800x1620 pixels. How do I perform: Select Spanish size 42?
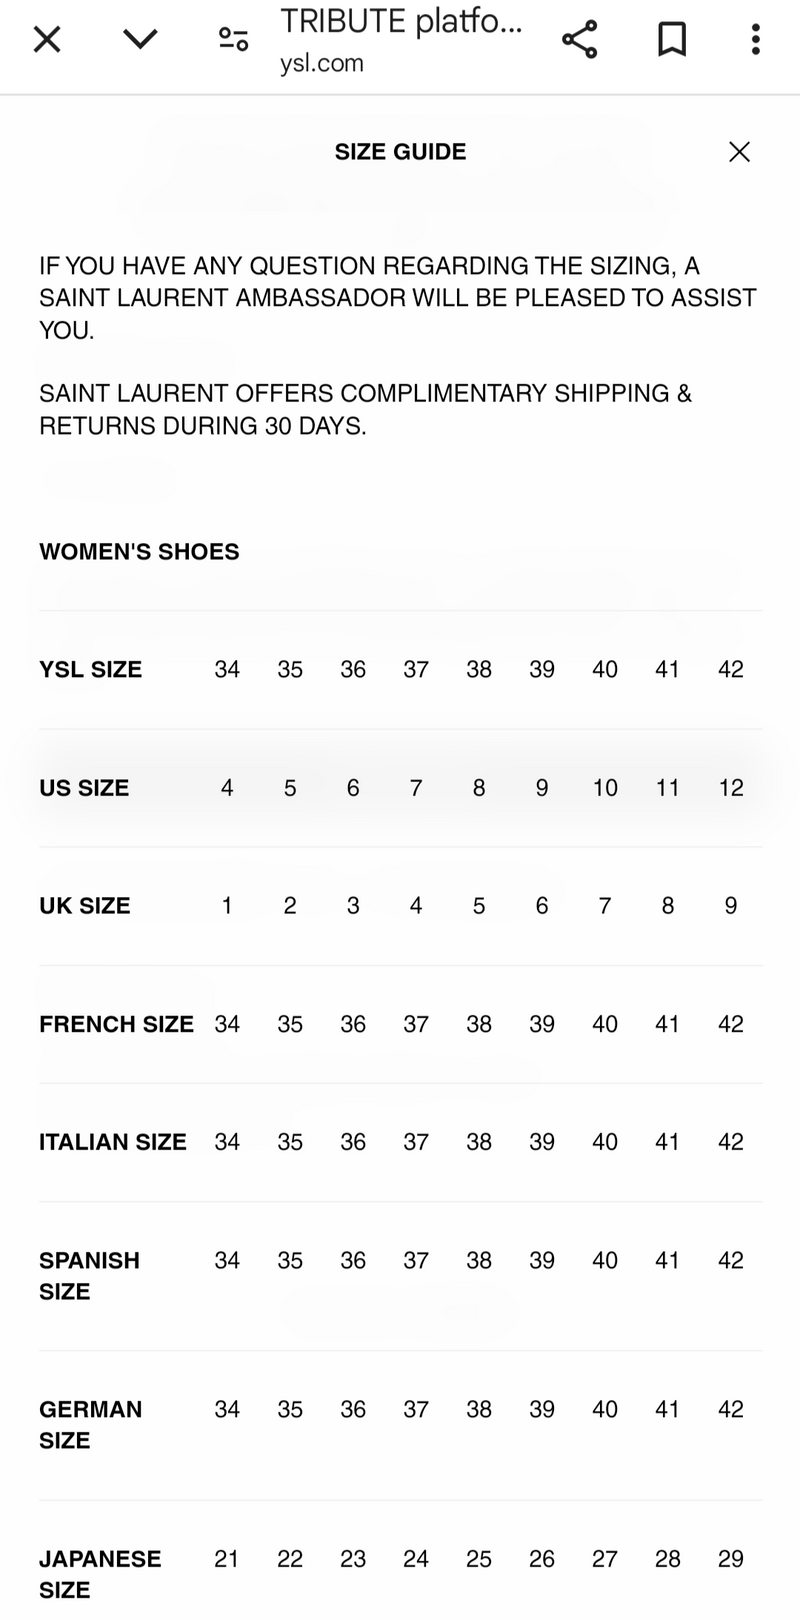click(731, 1260)
